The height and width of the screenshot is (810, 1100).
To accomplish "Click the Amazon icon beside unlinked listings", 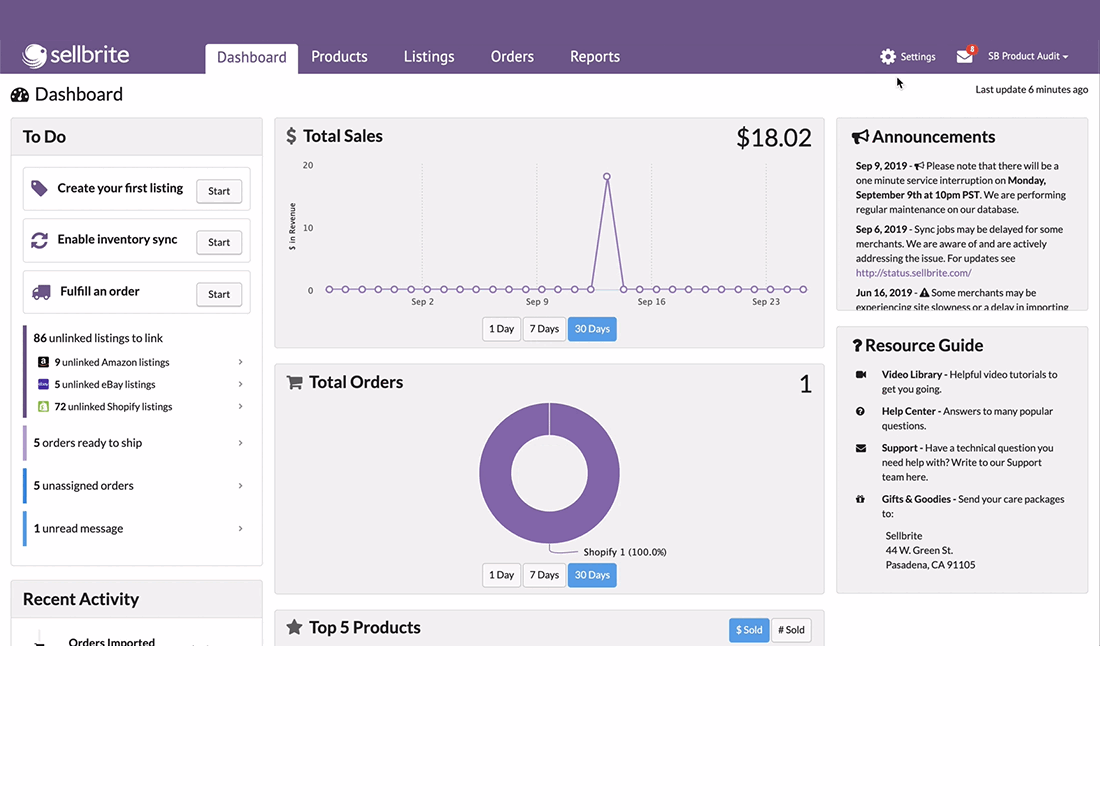I will click(x=43, y=362).
